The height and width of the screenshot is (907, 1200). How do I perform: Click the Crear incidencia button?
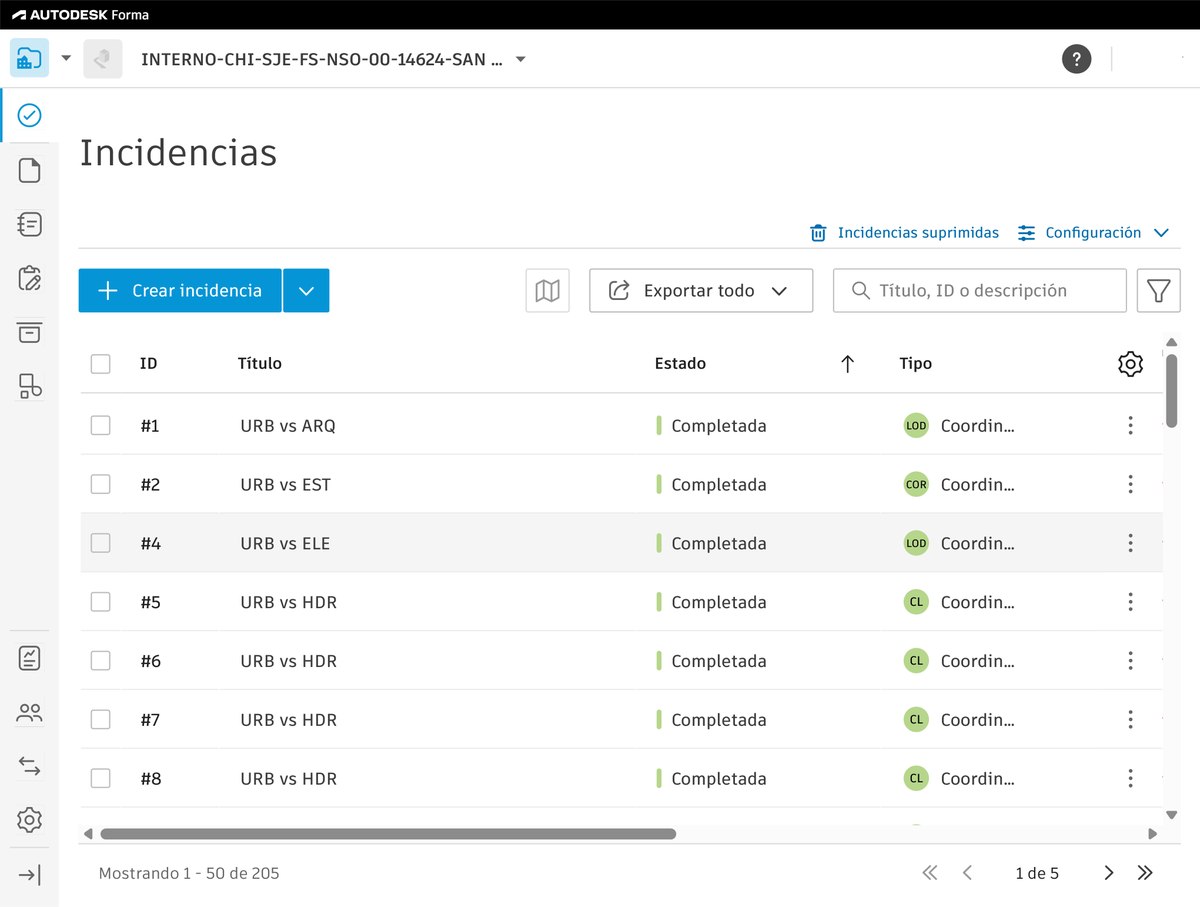click(x=180, y=290)
